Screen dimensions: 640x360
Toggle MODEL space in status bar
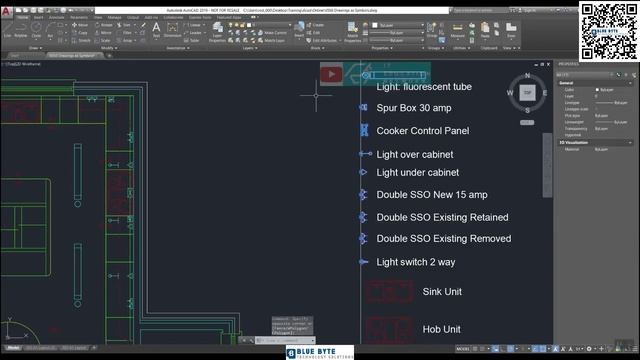tap(463, 349)
